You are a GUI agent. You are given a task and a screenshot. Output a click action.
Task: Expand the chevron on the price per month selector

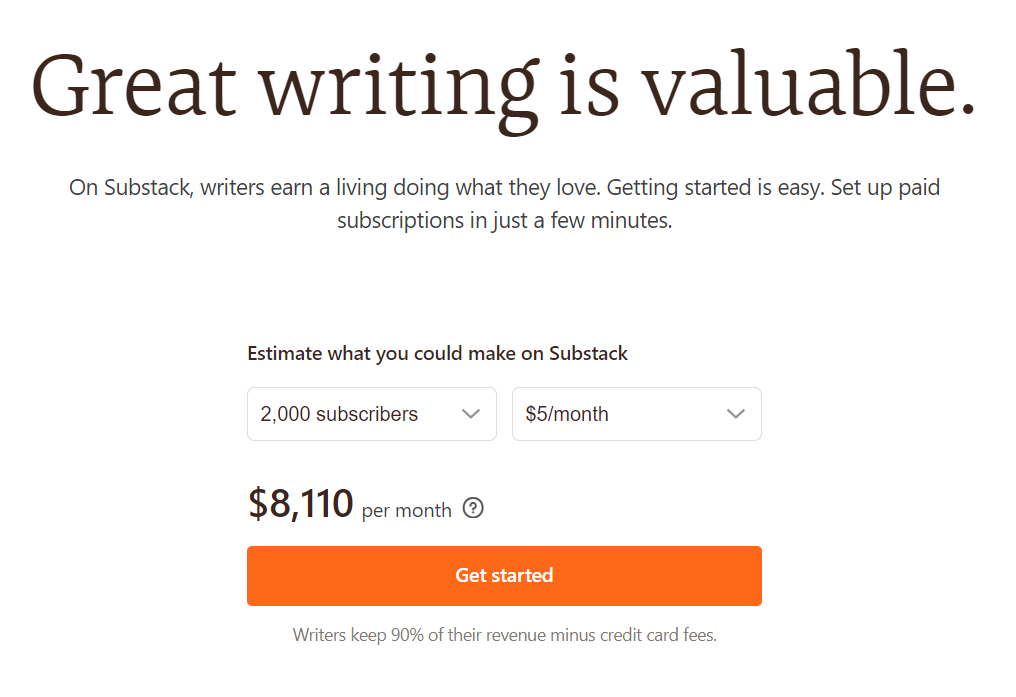736,413
